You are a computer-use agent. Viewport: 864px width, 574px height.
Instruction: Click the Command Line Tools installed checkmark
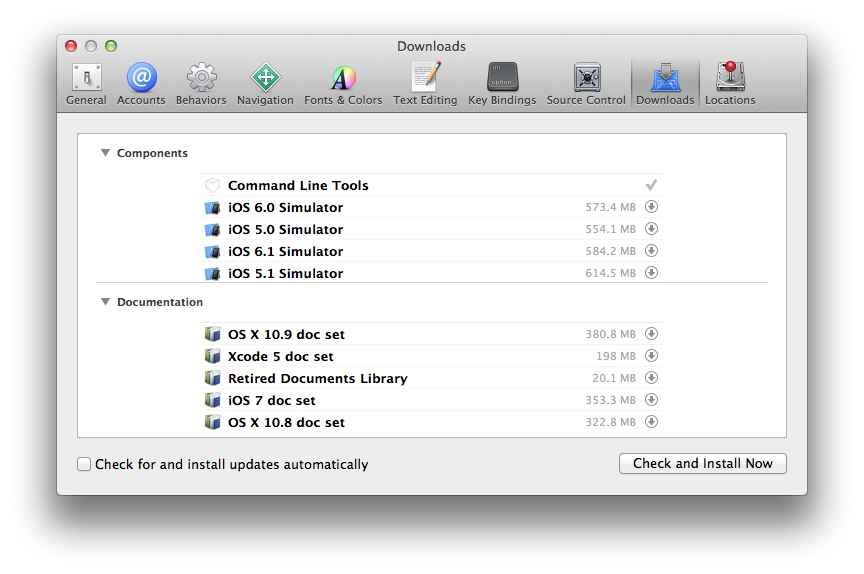pyautogui.click(x=651, y=185)
